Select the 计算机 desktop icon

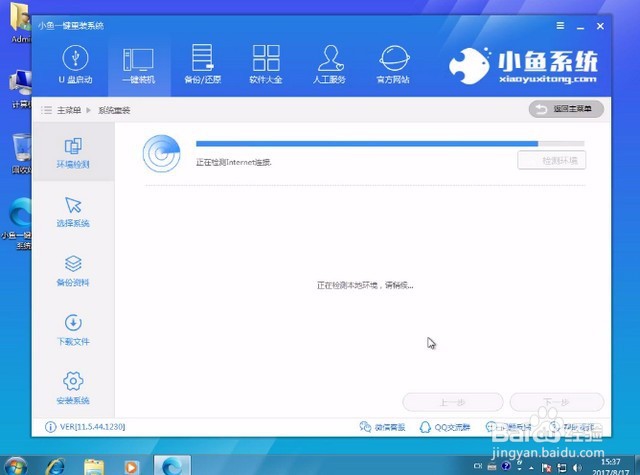[20, 90]
